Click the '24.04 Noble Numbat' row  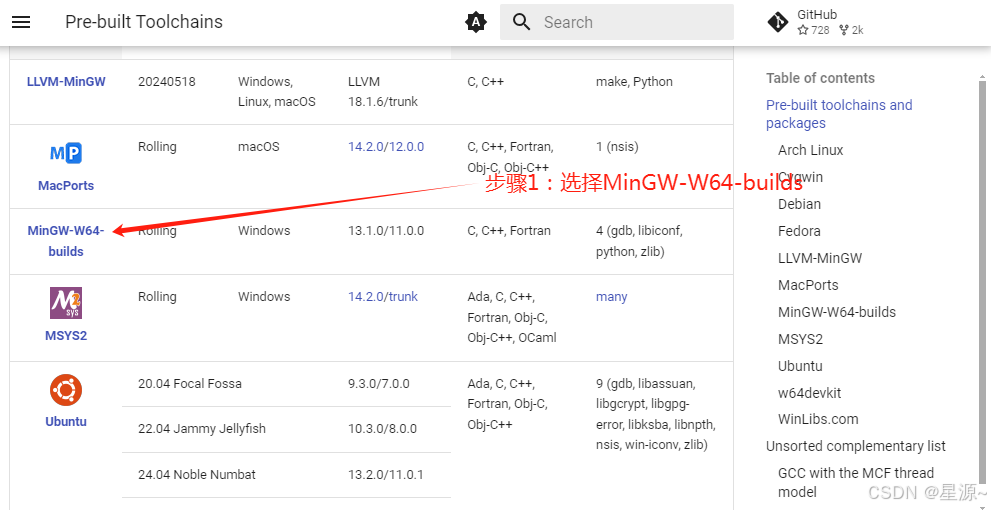click(197, 475)
